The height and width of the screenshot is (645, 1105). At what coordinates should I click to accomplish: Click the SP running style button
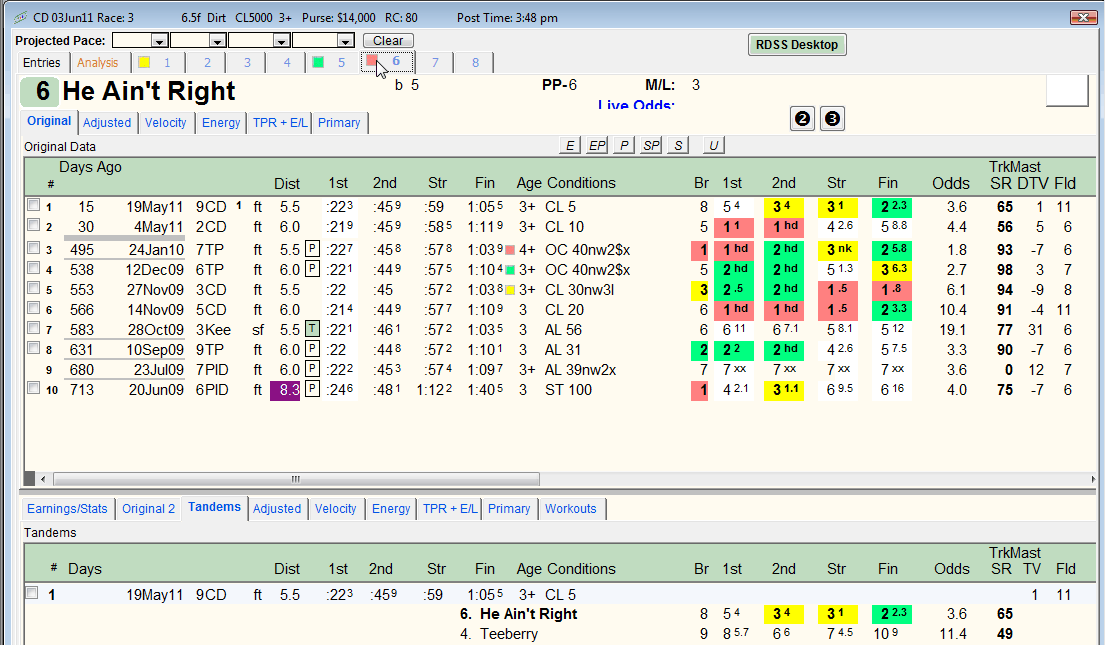coord(651,145)
